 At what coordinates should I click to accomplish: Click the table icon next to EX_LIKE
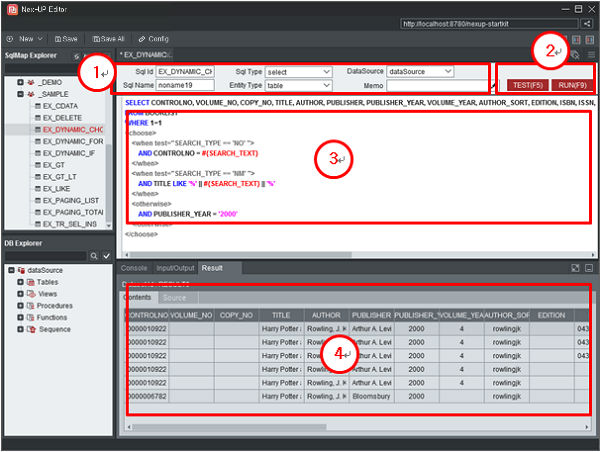[x=38, y=189]
